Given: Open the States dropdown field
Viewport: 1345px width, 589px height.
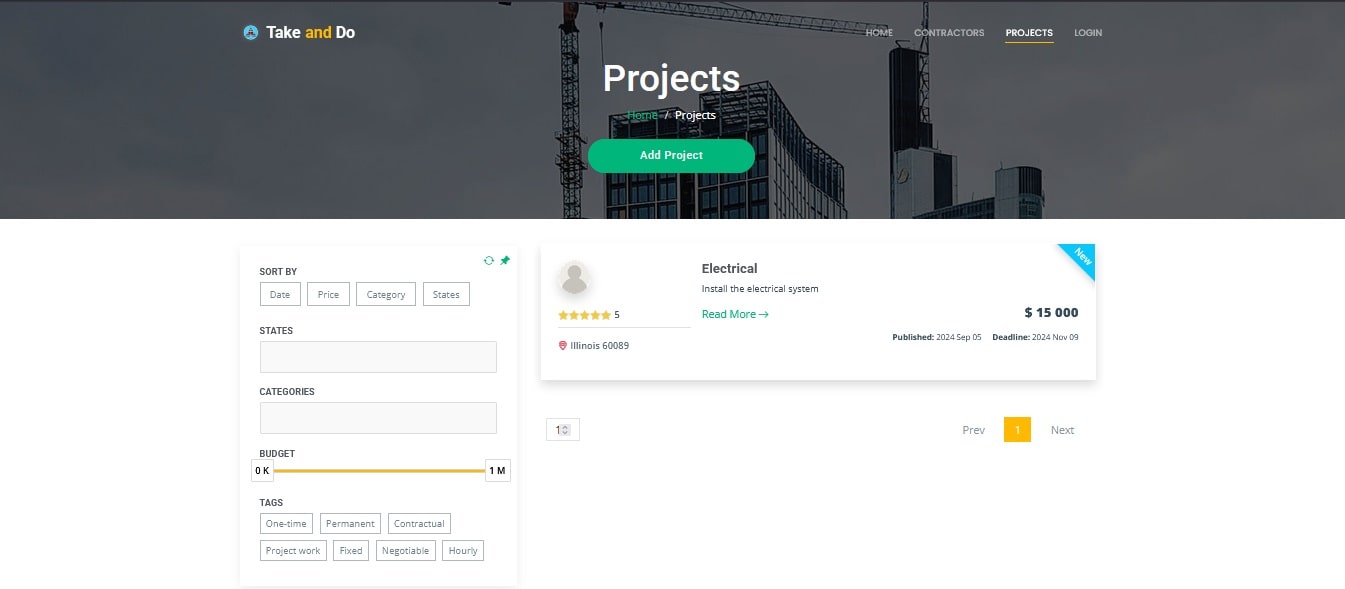Looking at the screenshot, I should [378, 356].
